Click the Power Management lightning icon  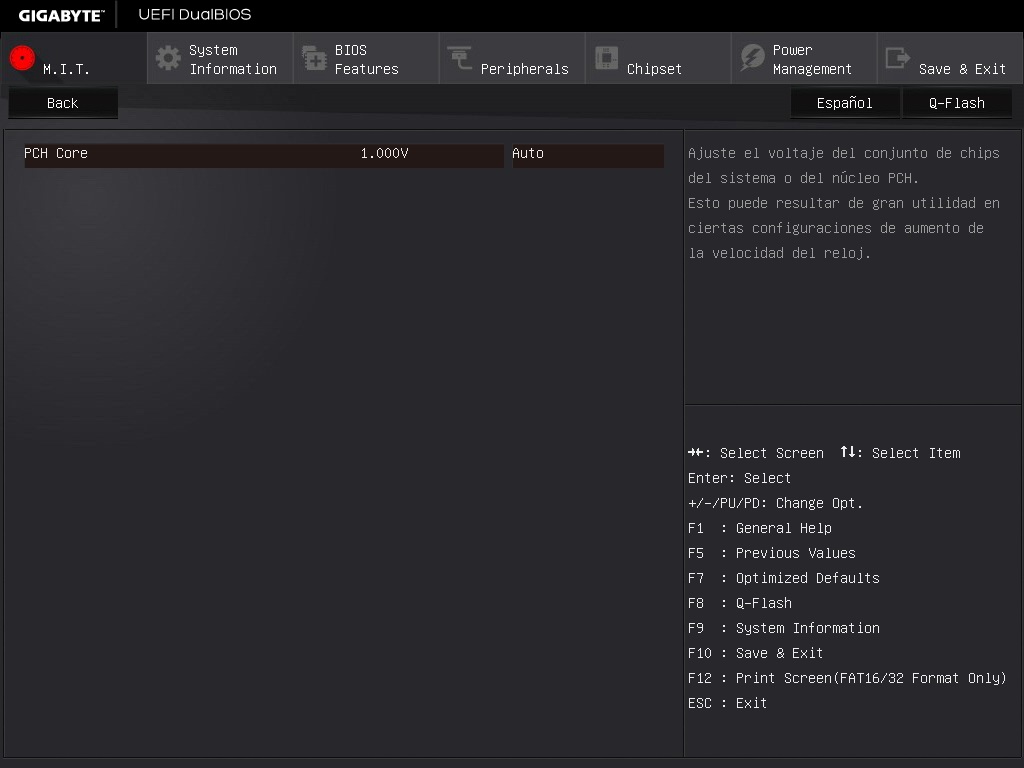tap(752, 58)
